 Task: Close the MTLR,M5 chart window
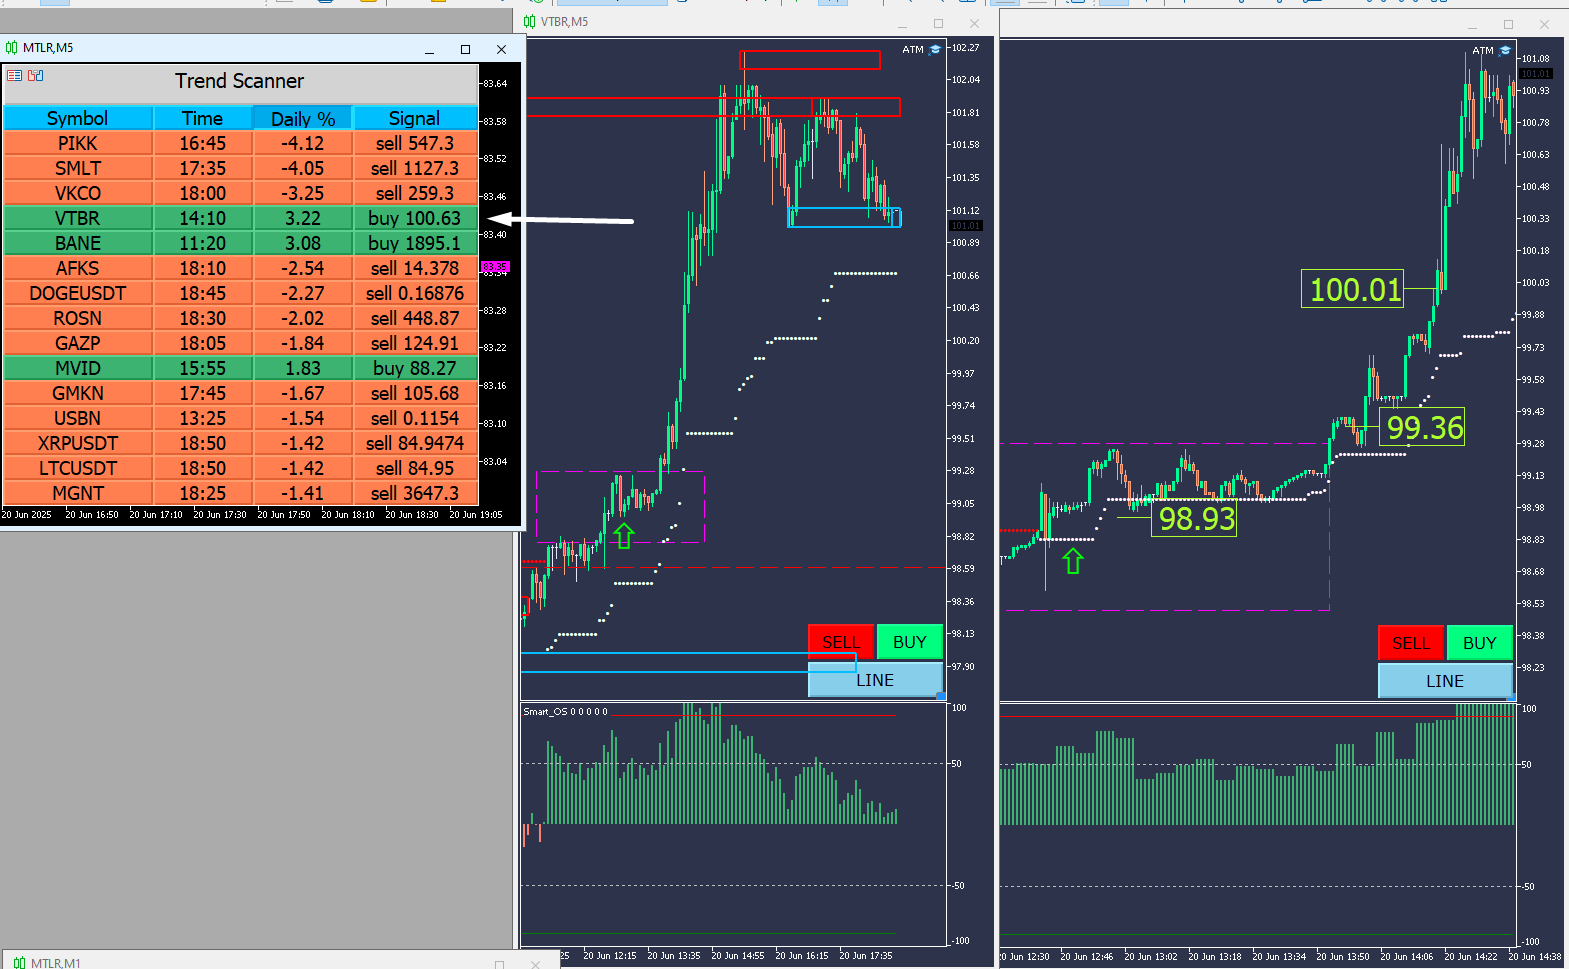pos(501,49)
